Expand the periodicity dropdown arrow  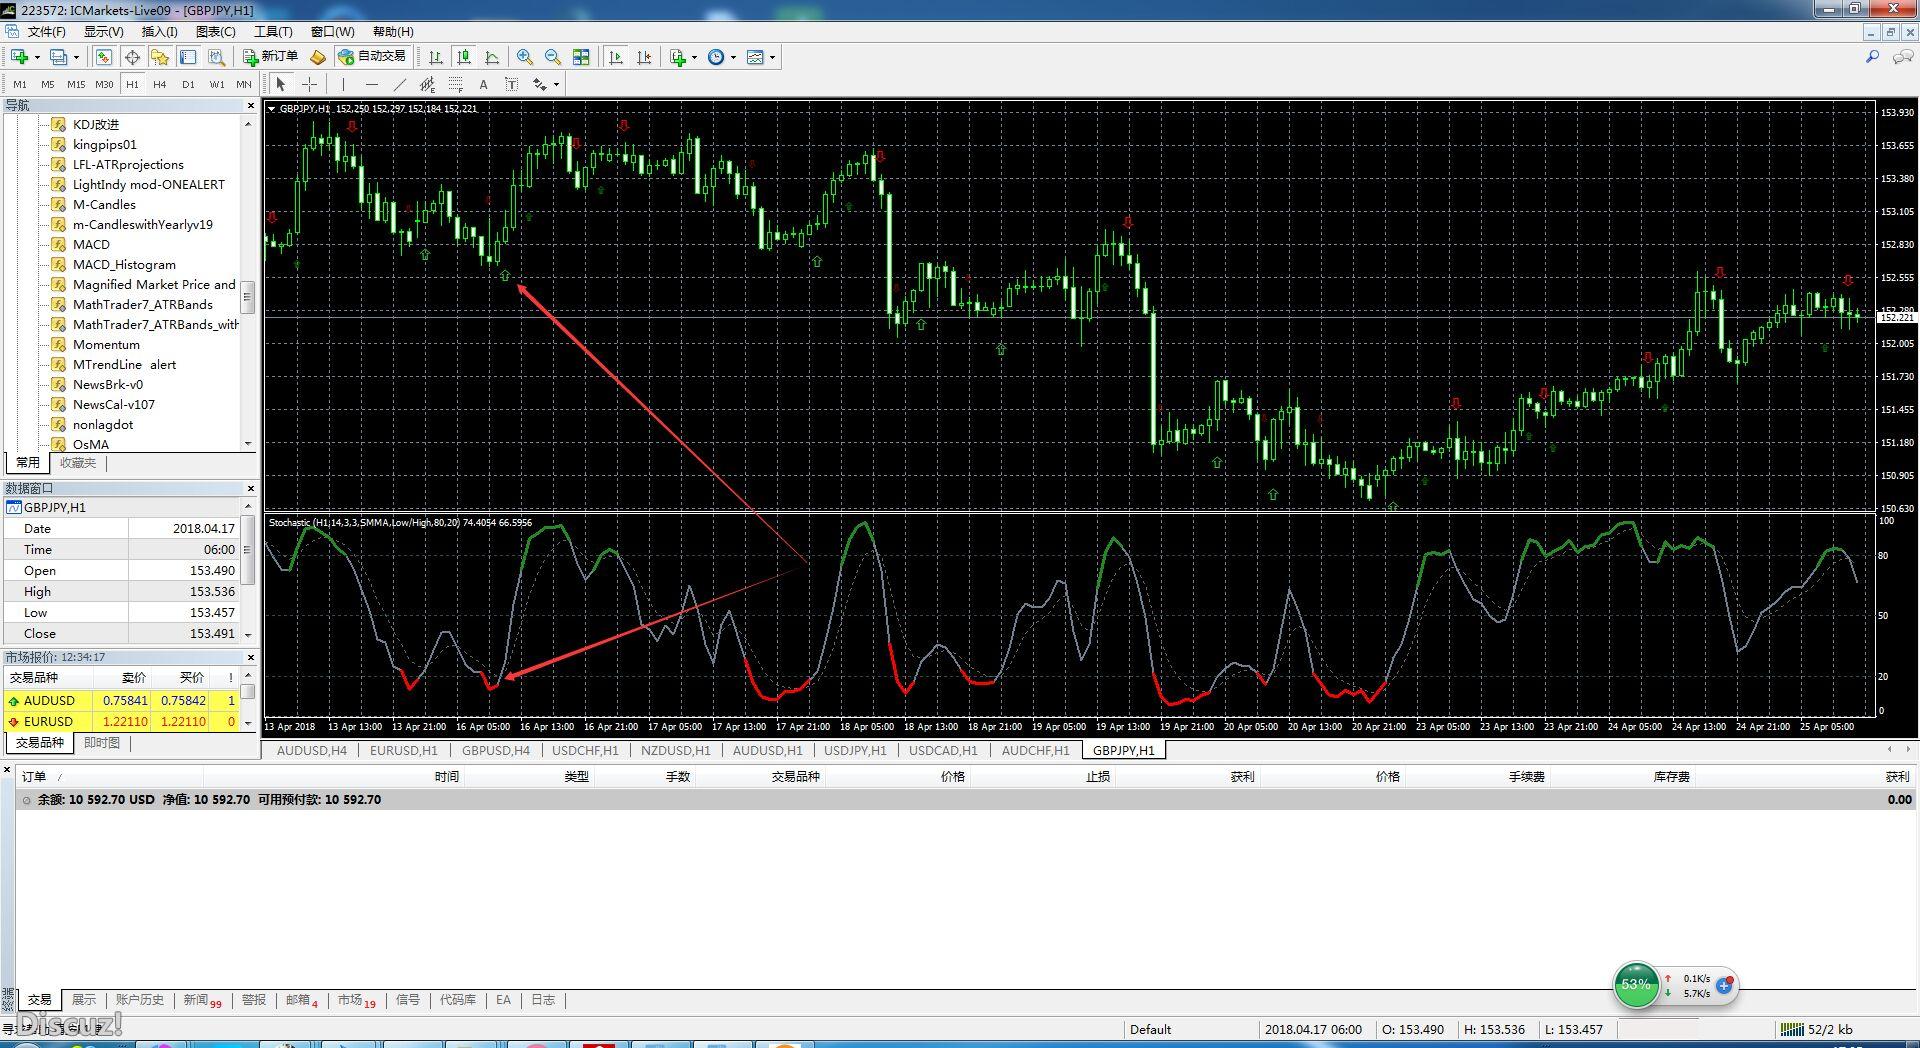coord(733,57)
